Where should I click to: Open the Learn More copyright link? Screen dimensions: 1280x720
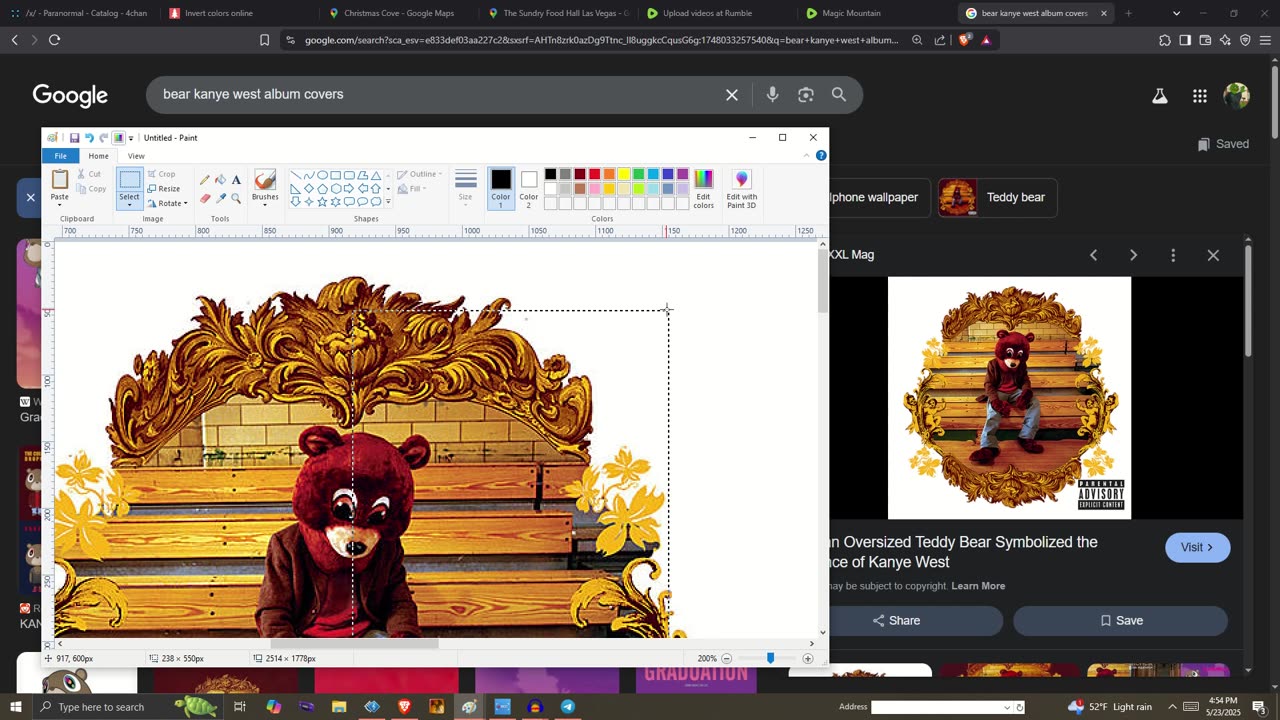pyautogui.click(x=978, y=586)
